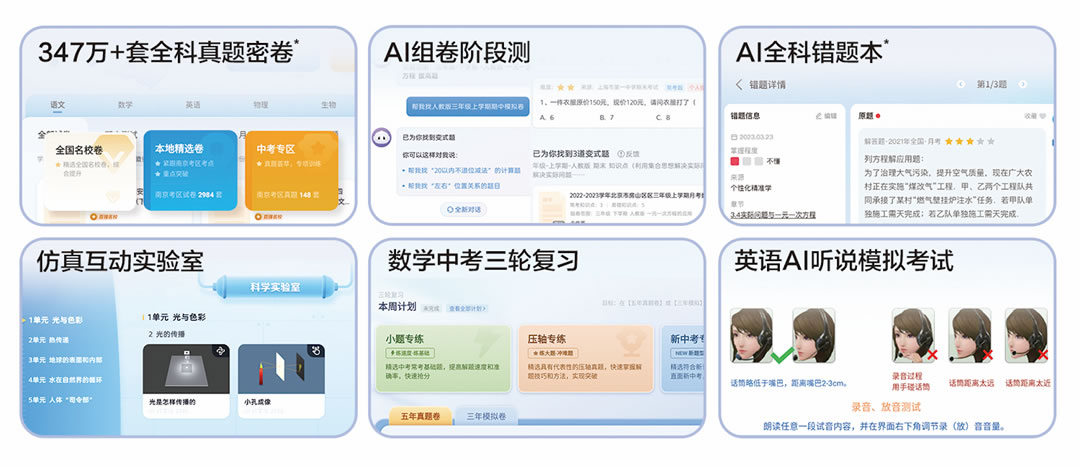
Task: Click the three-star difficulty rating
Action: click(x=970, y=141)
